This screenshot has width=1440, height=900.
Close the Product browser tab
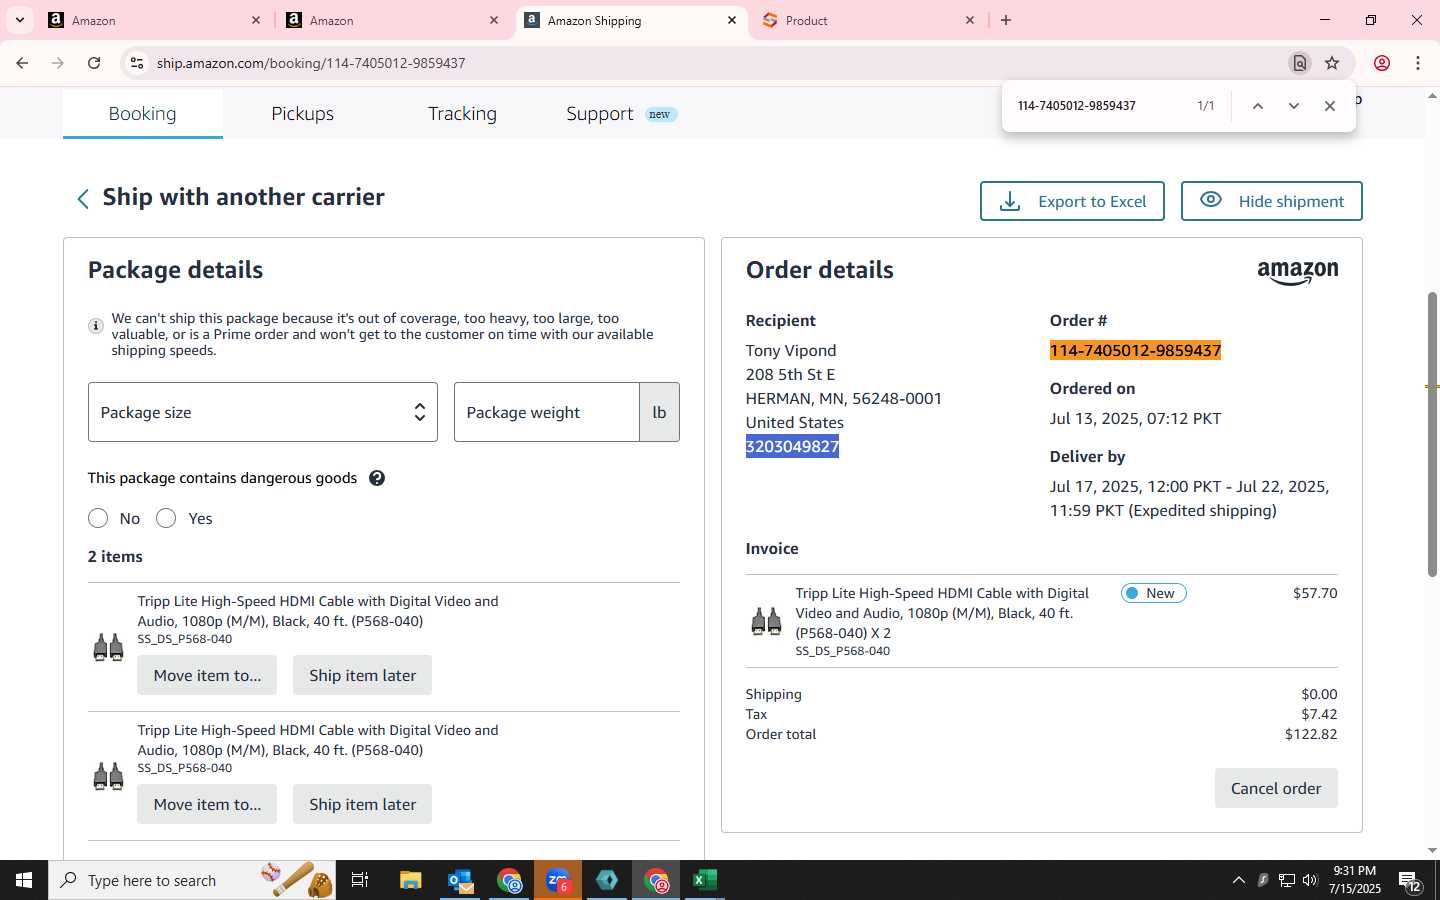pyautogui.click(x=970, y=20)
